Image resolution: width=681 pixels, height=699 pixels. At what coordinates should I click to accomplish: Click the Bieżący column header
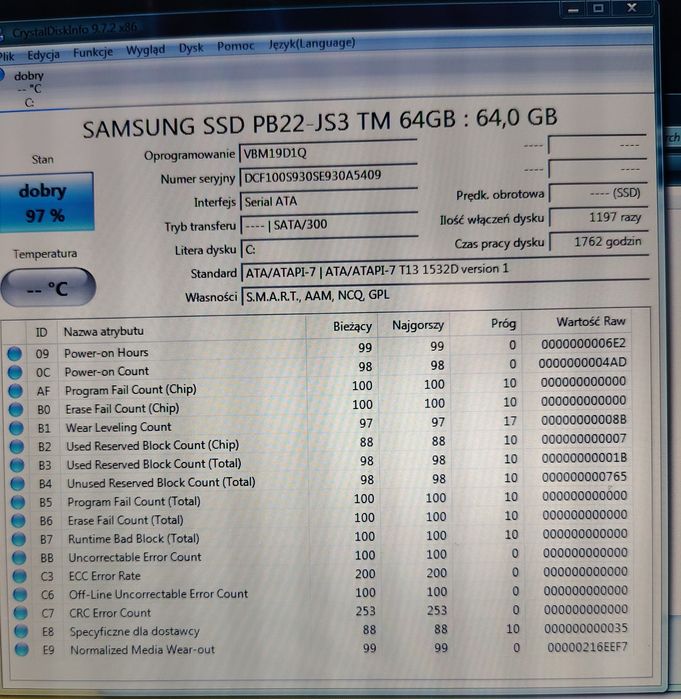point(342,327)
